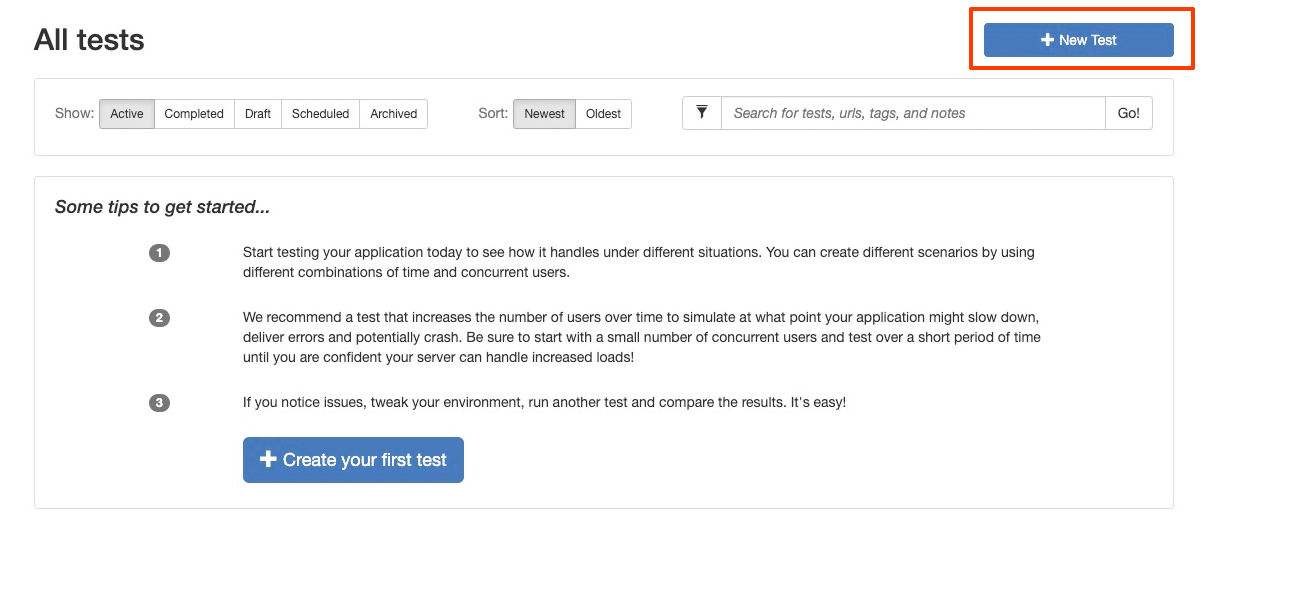The height and width of the screenshot is (591, 1303).
Task: Click the New Test button label
Action: [x=1087, y=40]
